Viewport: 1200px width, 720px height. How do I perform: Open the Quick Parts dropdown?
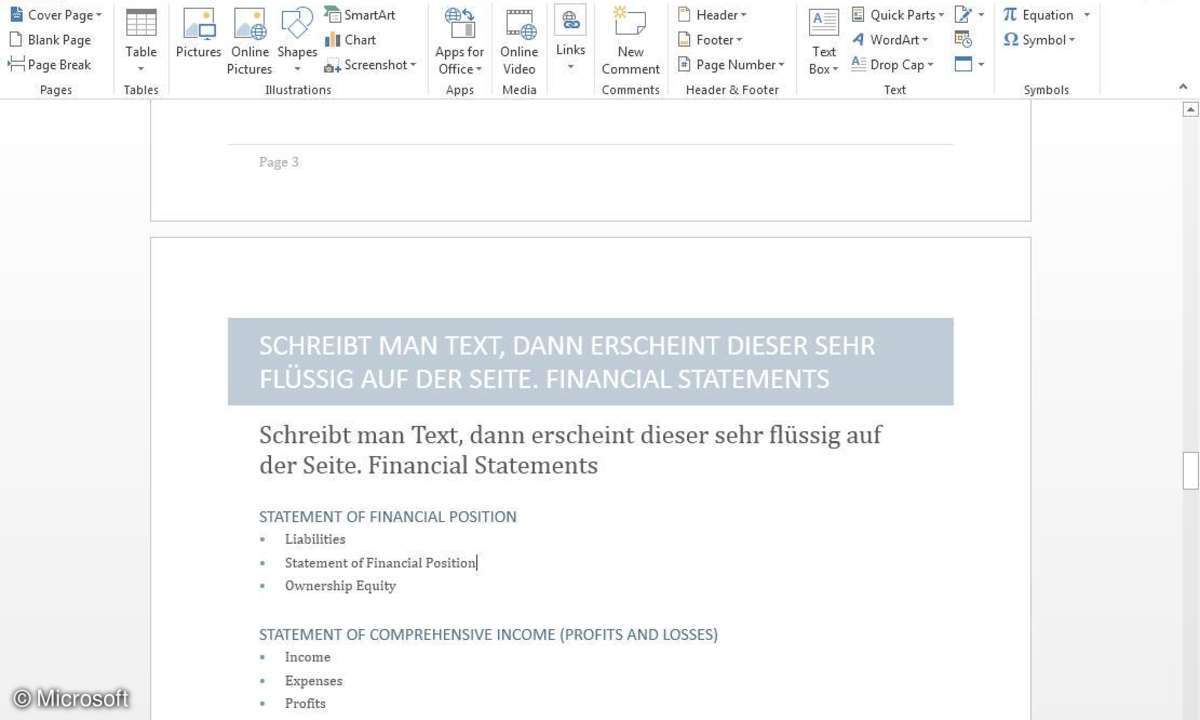pos(898,15)
